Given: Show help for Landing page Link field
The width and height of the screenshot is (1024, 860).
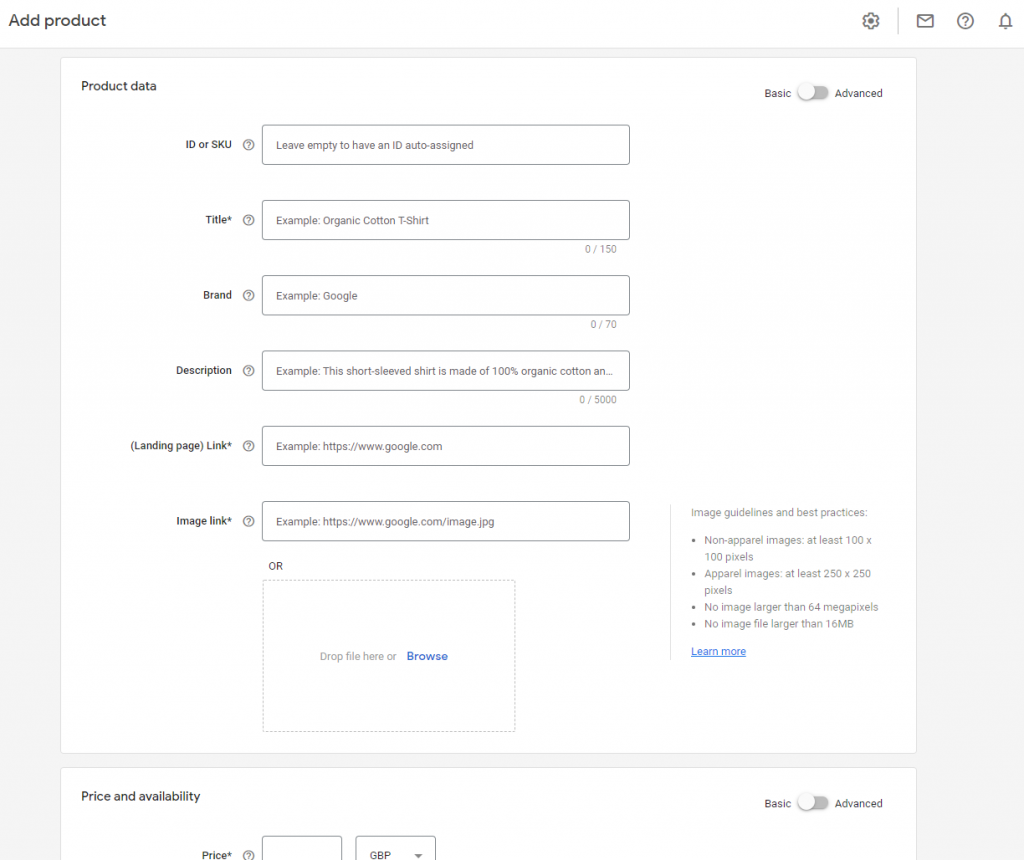Looking at the screenshot, I should tap(248, 446).
